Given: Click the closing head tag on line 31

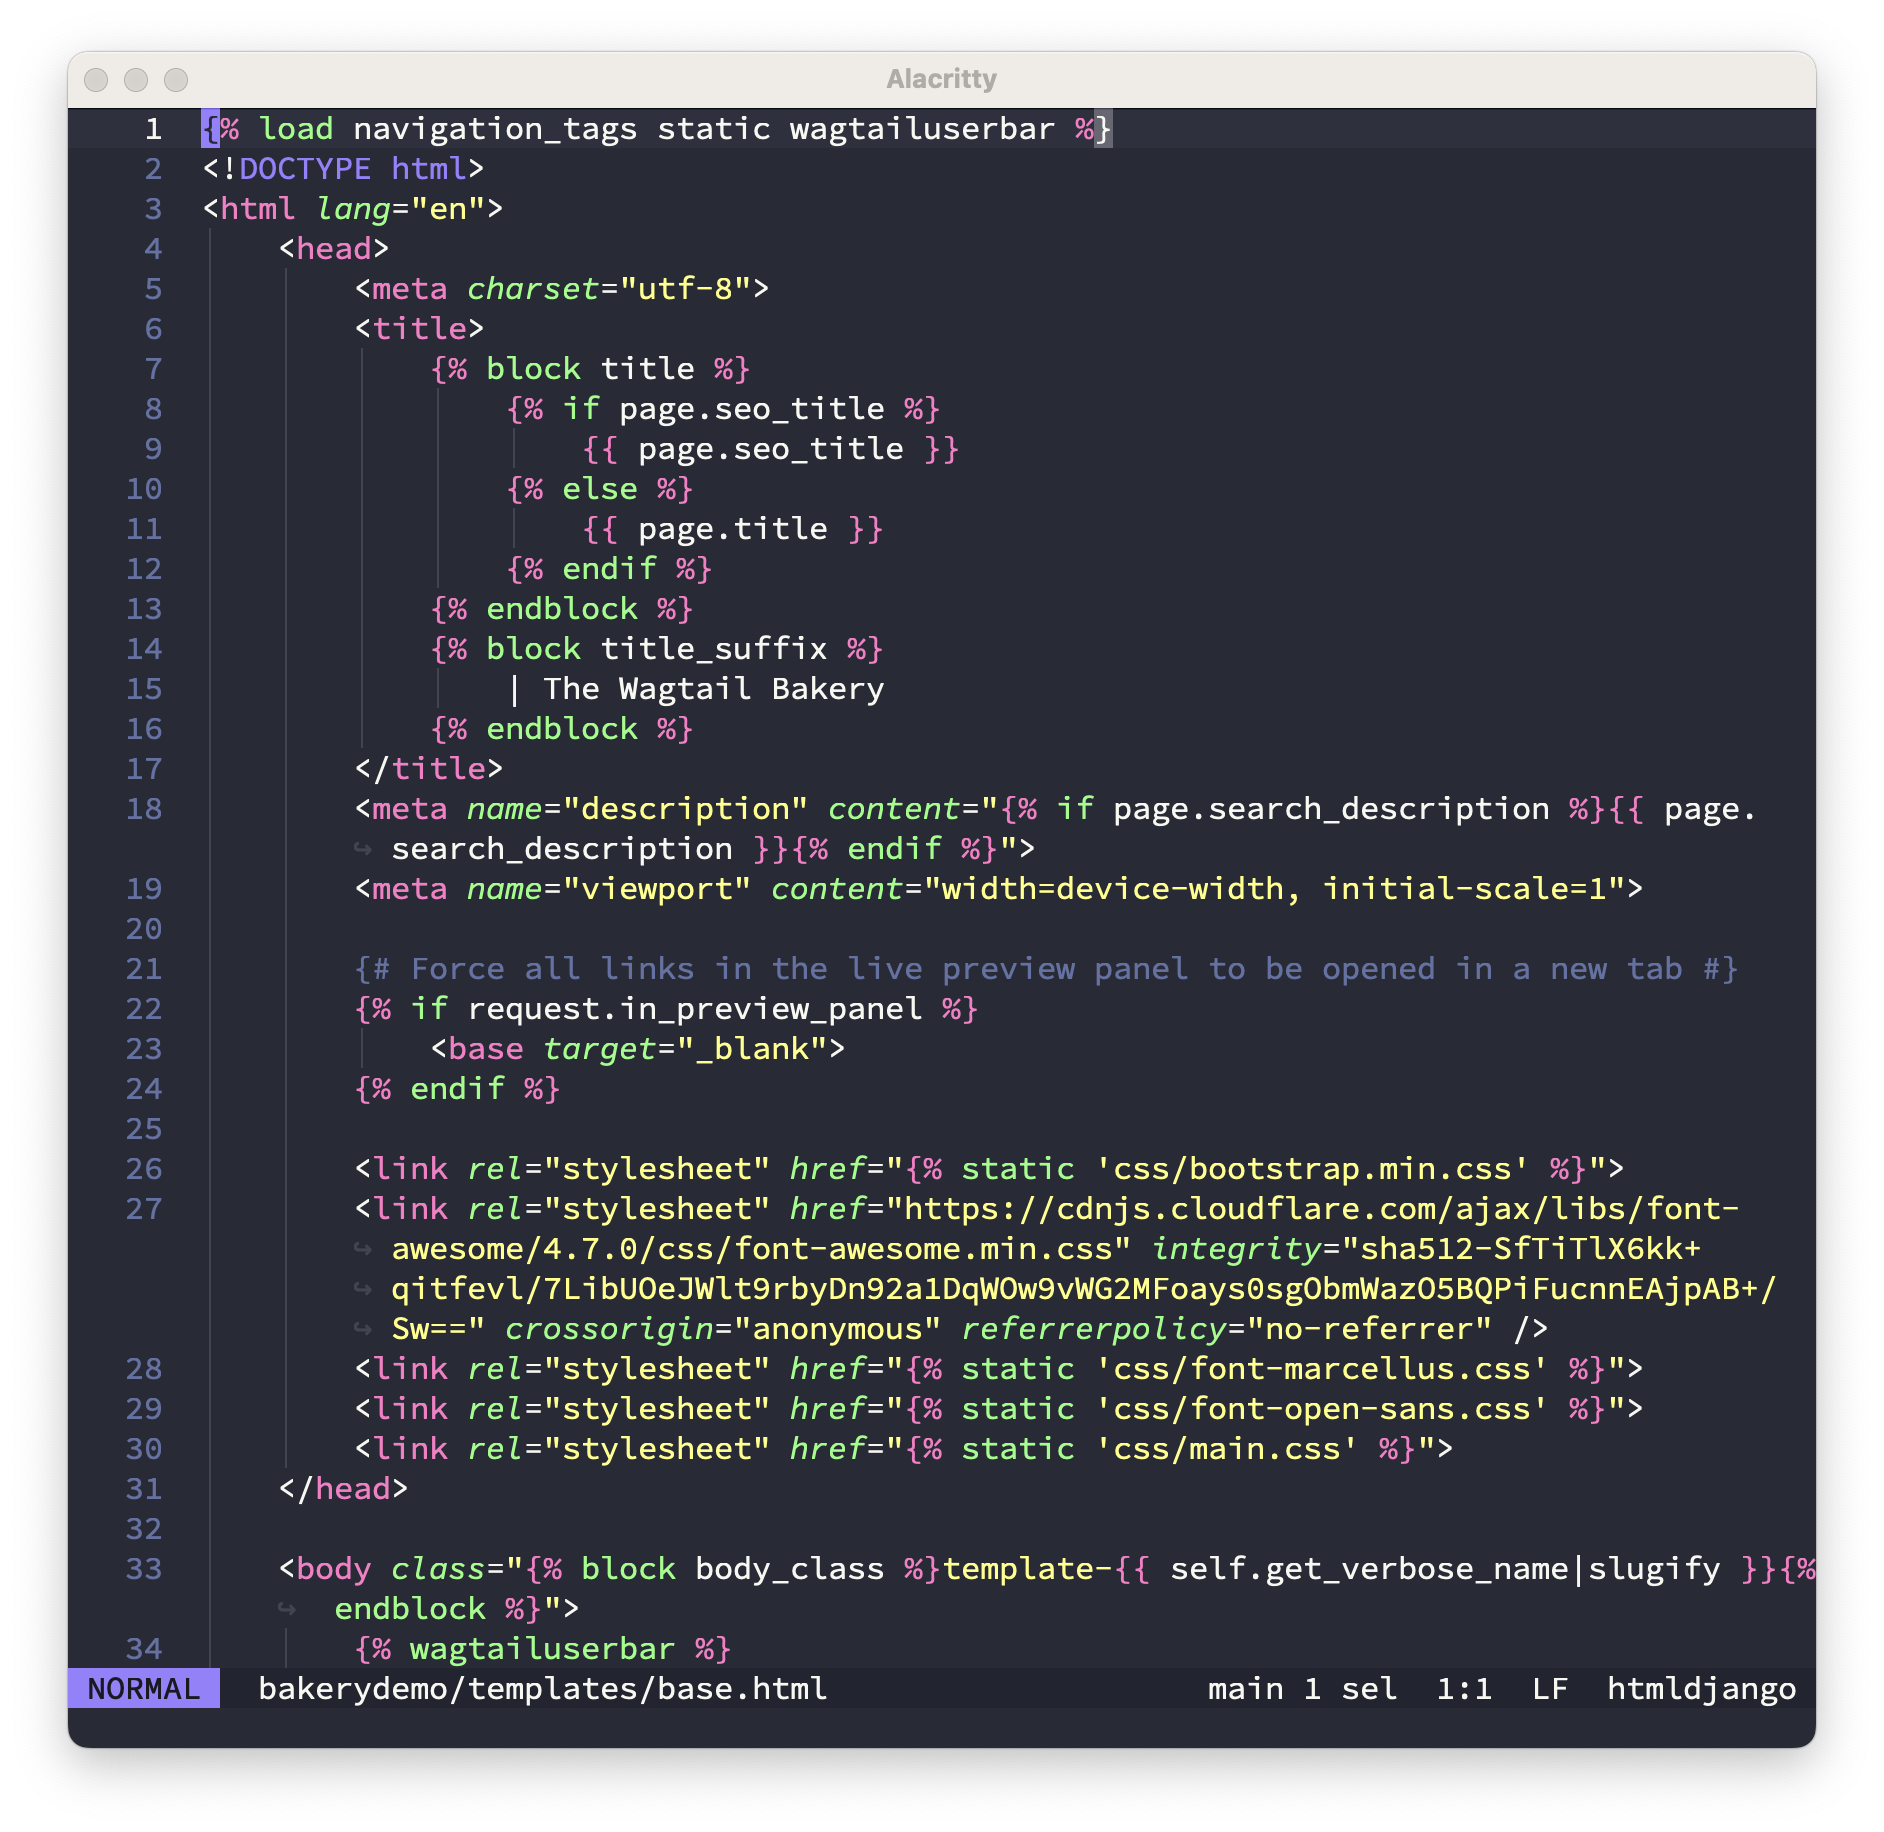Looking at the screenshot, I should click(x=343, y=1489).
